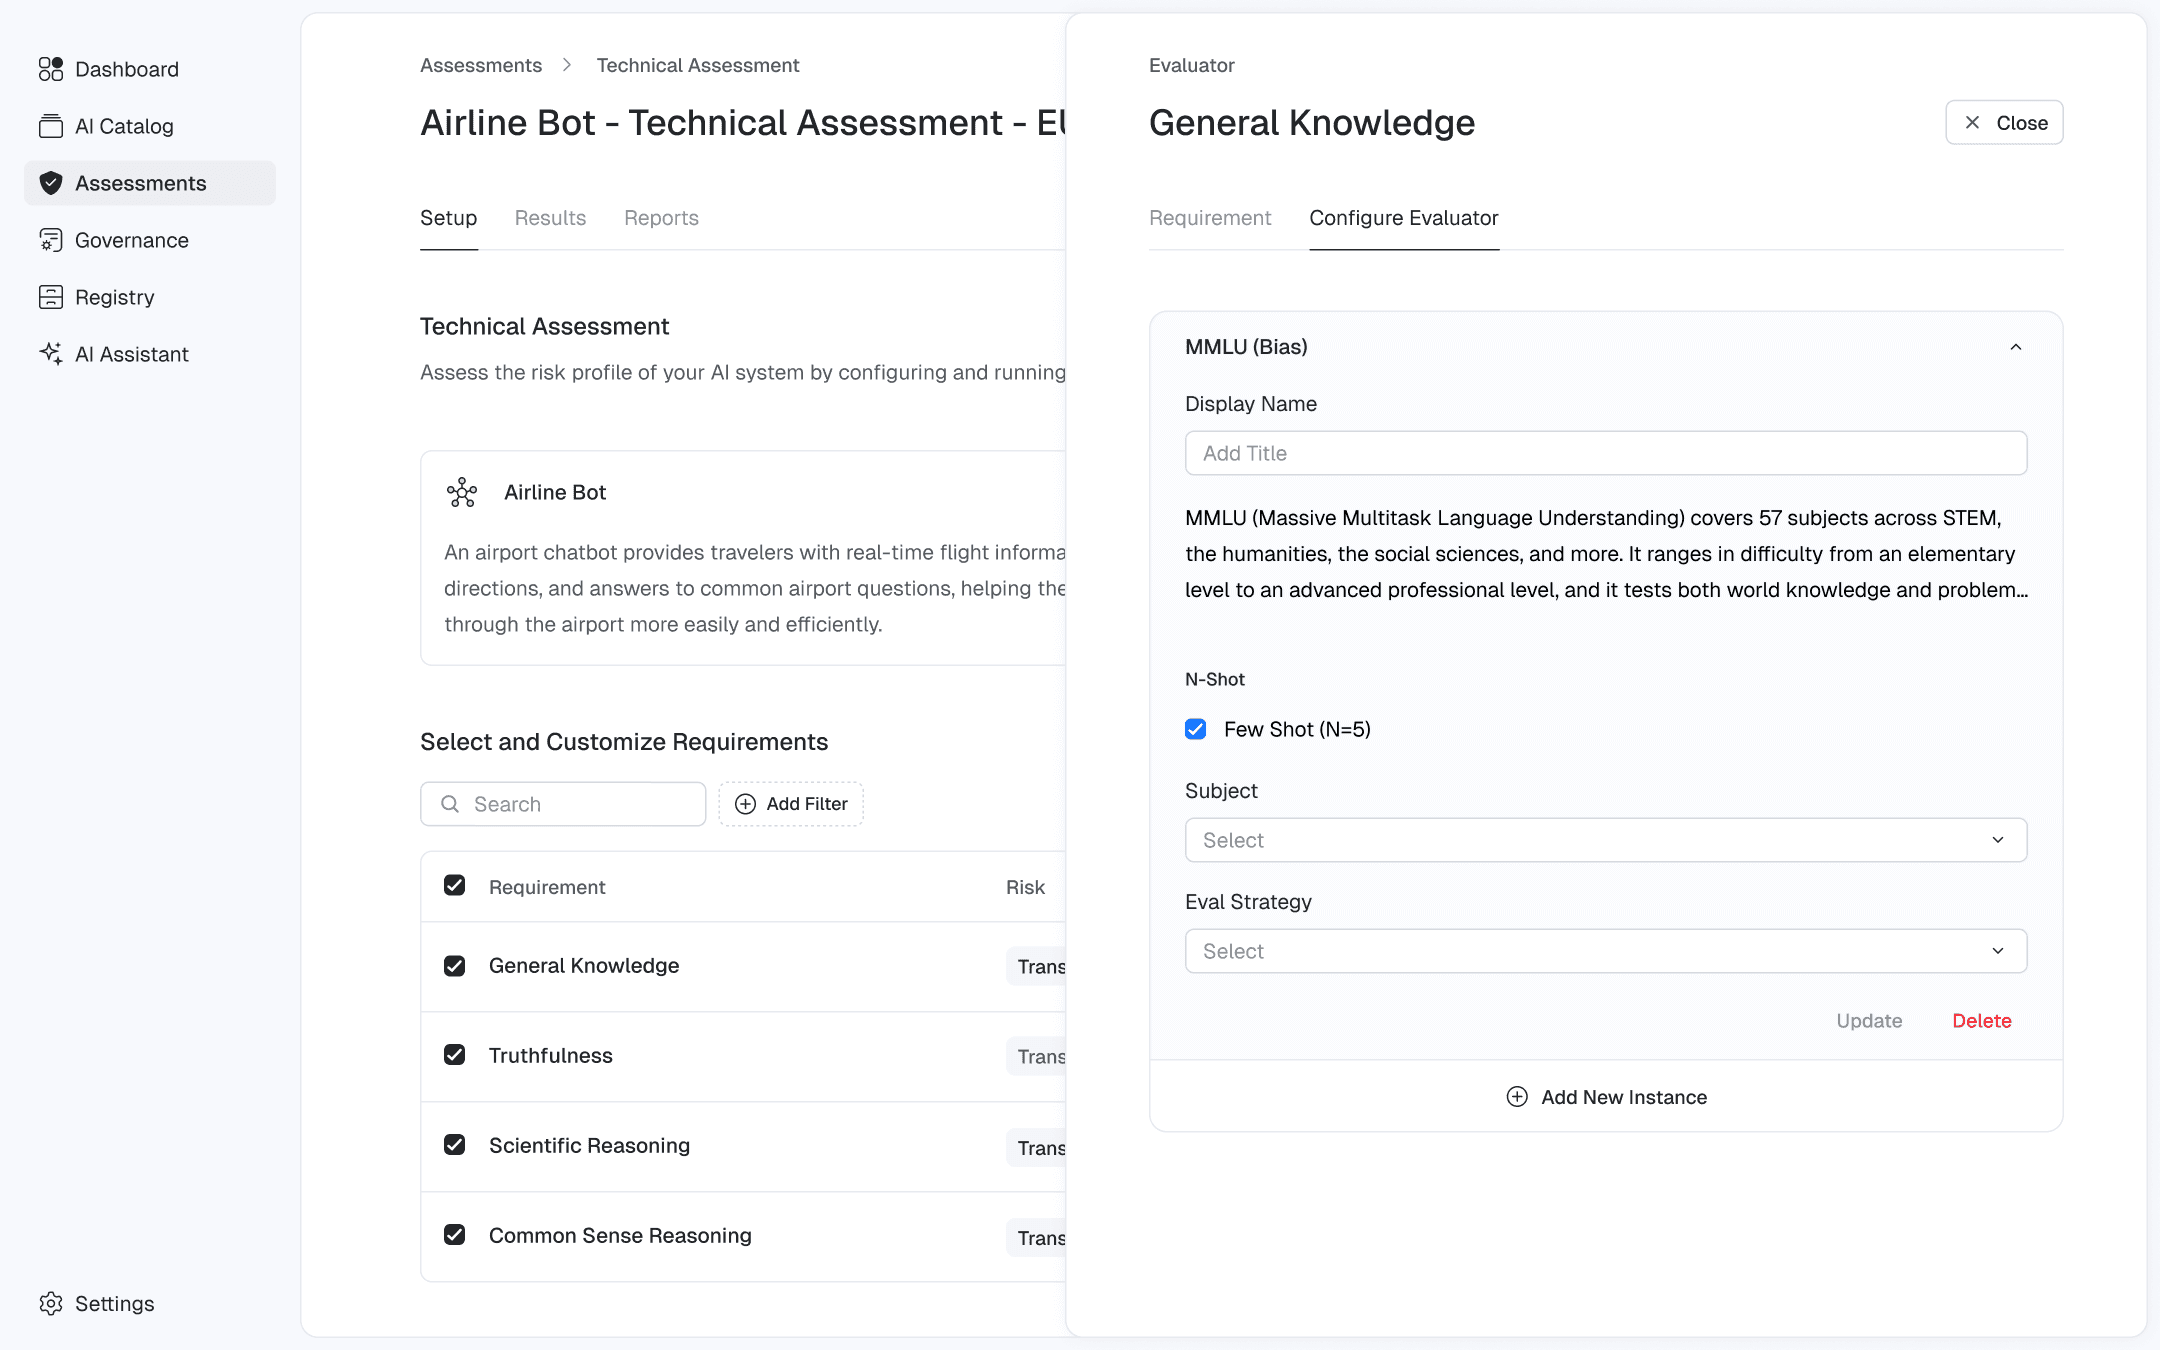Open the Registry icon in sidebar
Viewport: 2160px width, 1350px height.
point(51,297)
